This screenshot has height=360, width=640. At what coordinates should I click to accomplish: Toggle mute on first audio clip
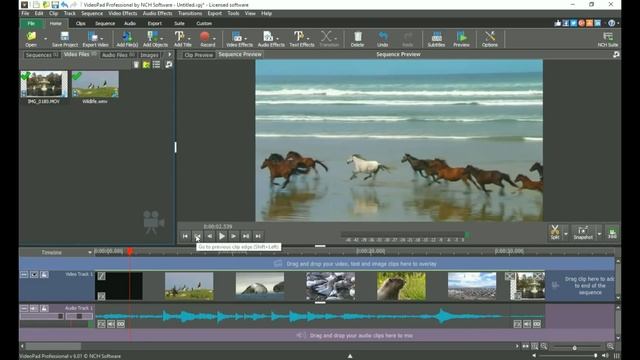tap(111, 324)
